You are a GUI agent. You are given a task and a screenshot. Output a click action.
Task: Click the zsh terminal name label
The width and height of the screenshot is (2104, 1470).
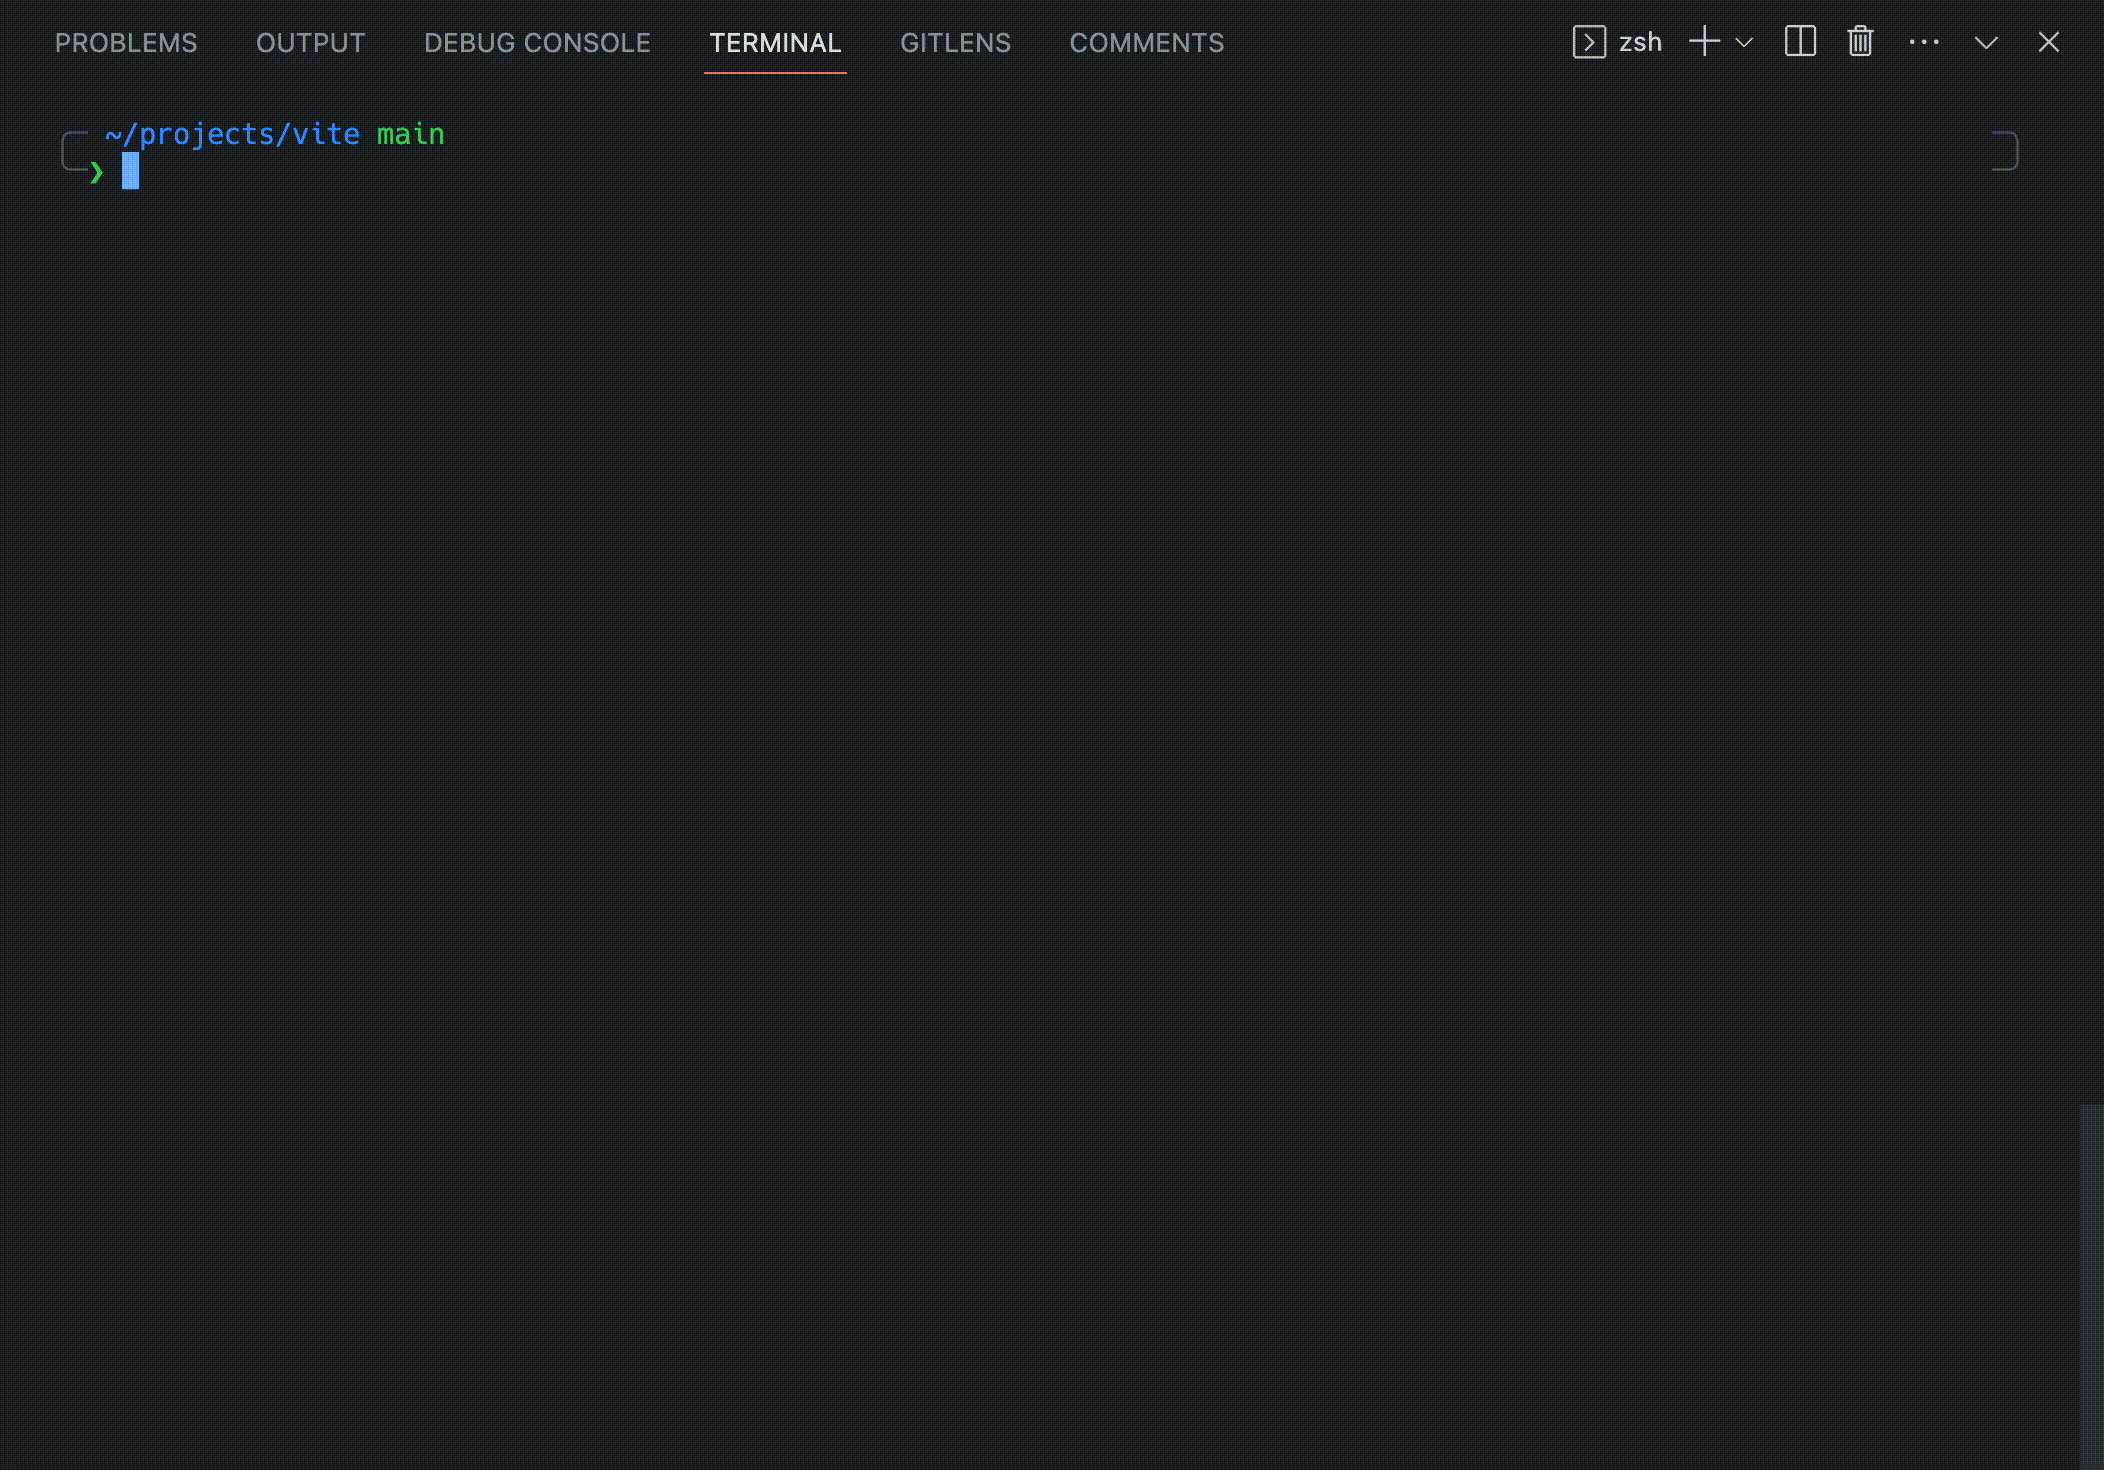(x=1640, y=42)
